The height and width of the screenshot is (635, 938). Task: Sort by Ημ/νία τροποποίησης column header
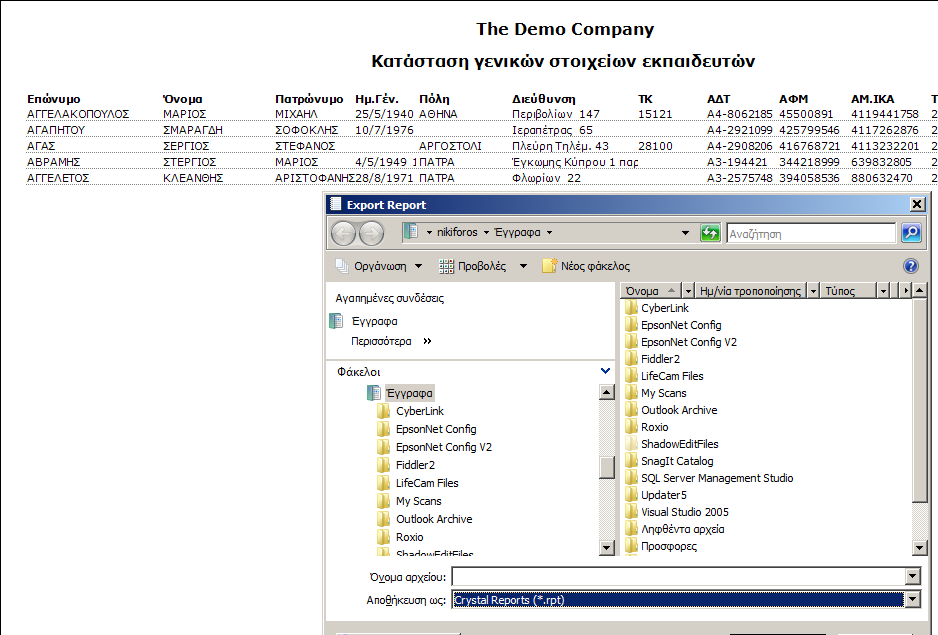coord(751,291)
